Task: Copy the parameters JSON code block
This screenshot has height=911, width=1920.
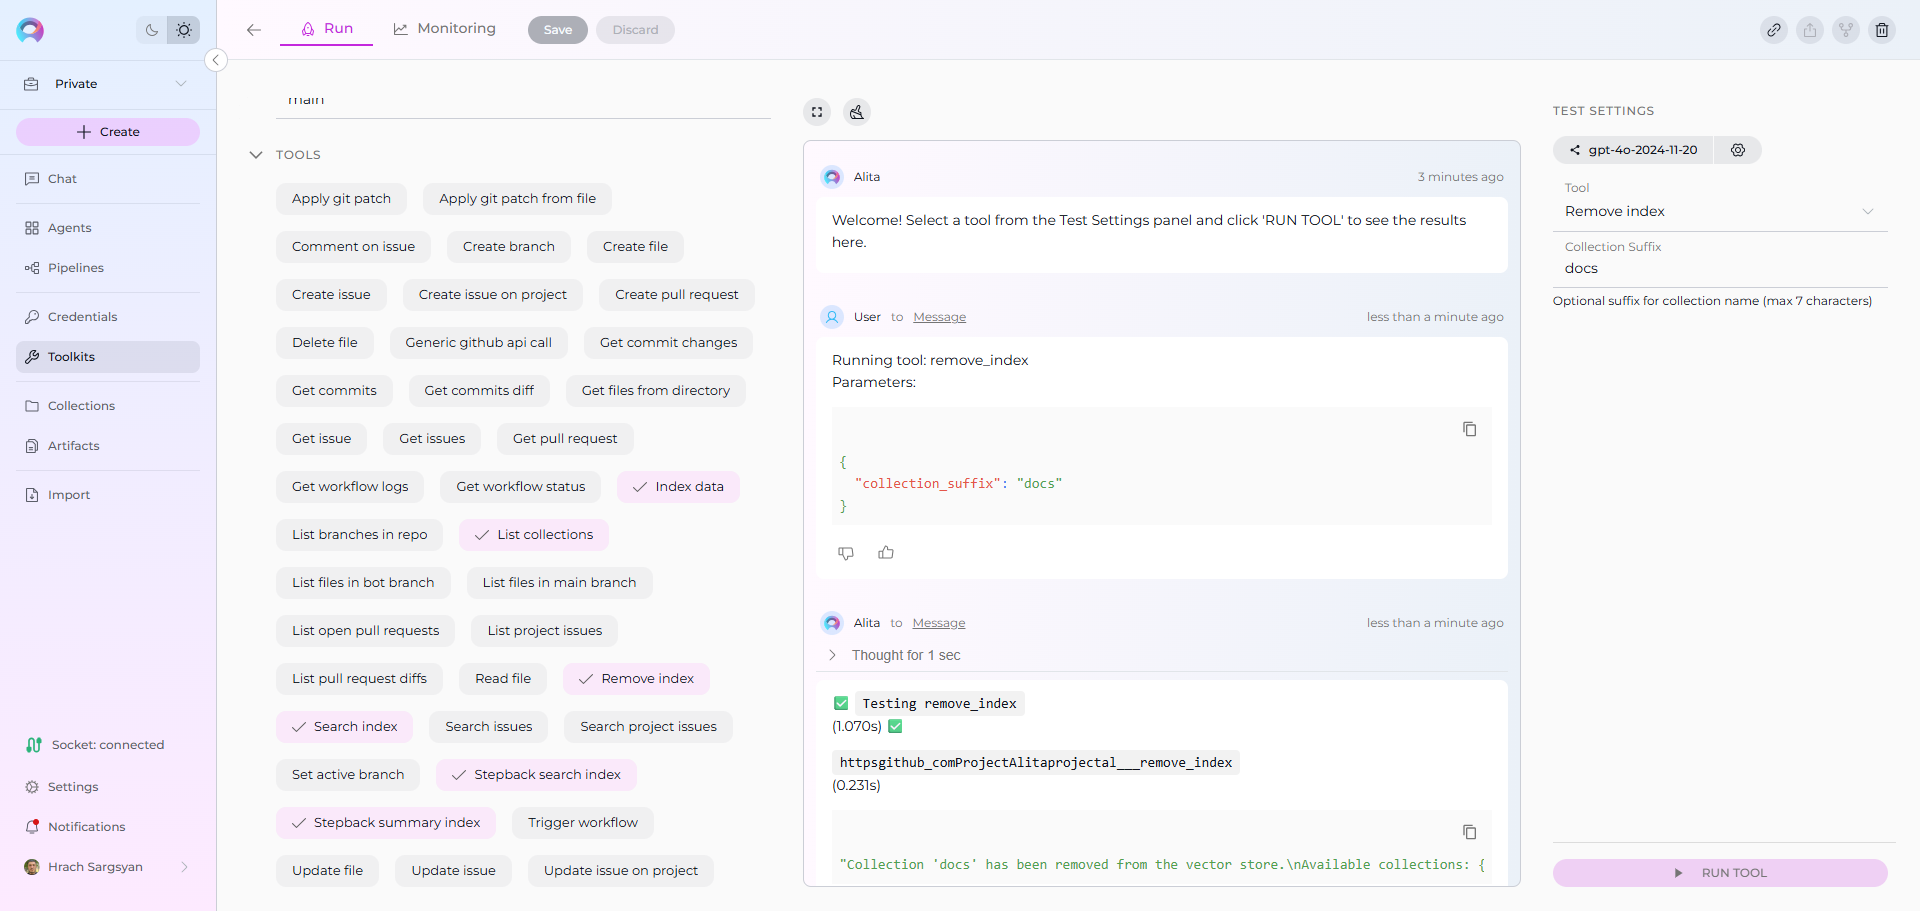Action: (1469, 429)
